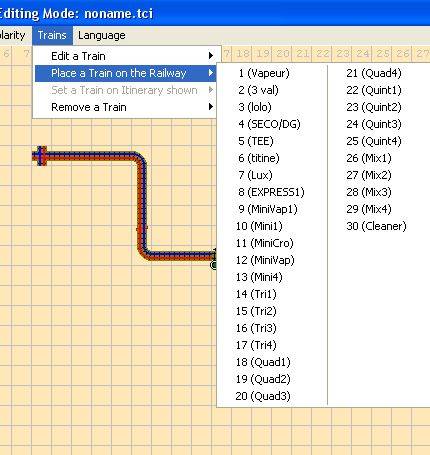This screenshot has height=455, width=430.
Task: Click the bottom-left curved track piece
Action: 144,253
